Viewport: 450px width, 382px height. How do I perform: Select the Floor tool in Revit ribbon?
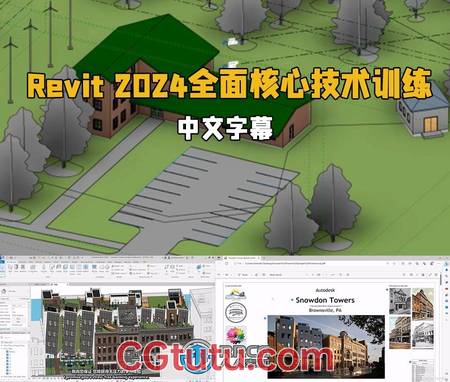point(65,268)
